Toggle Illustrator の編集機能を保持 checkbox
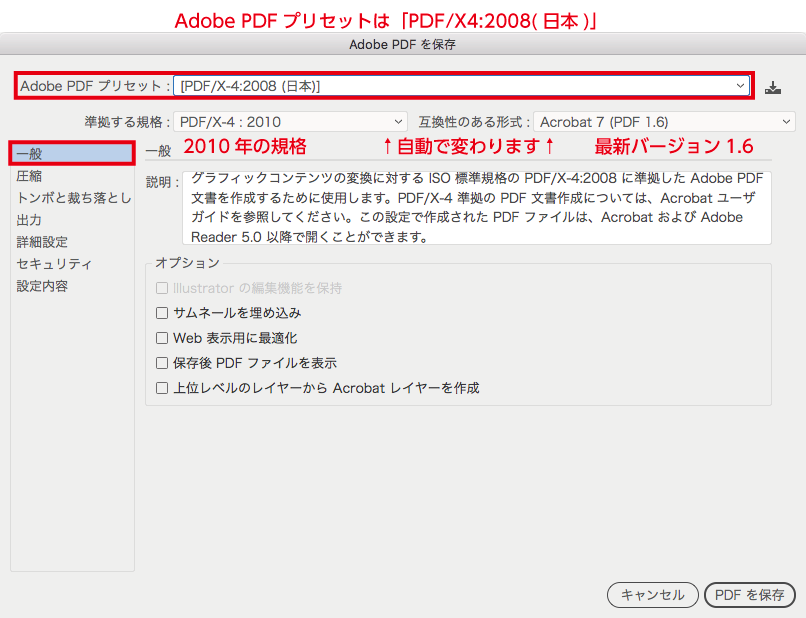 tap(162, 288)
